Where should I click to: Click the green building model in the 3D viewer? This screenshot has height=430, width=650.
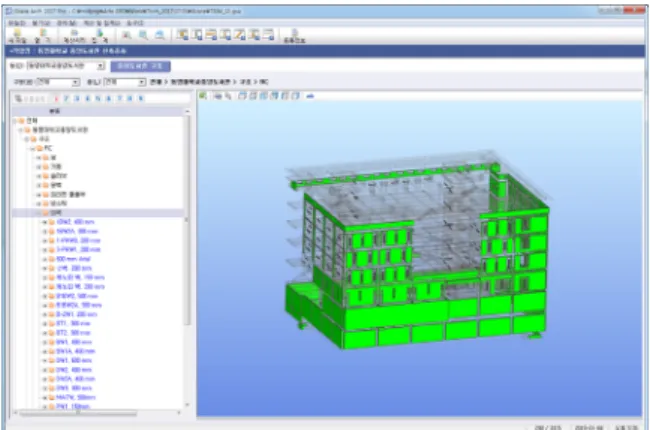coord(417,251)
